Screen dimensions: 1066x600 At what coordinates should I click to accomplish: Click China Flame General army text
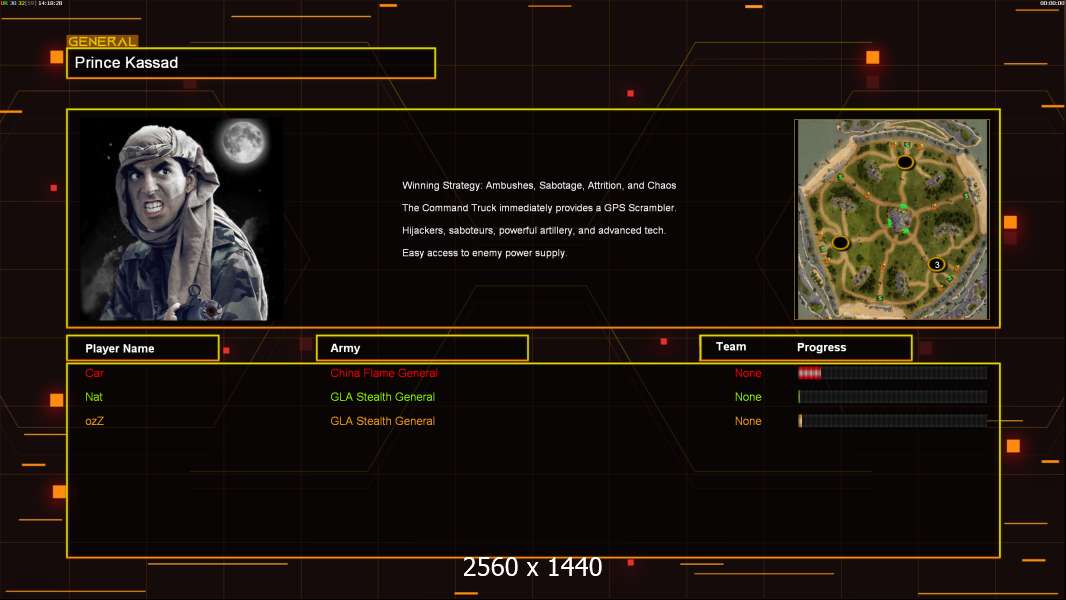(384, 373)
